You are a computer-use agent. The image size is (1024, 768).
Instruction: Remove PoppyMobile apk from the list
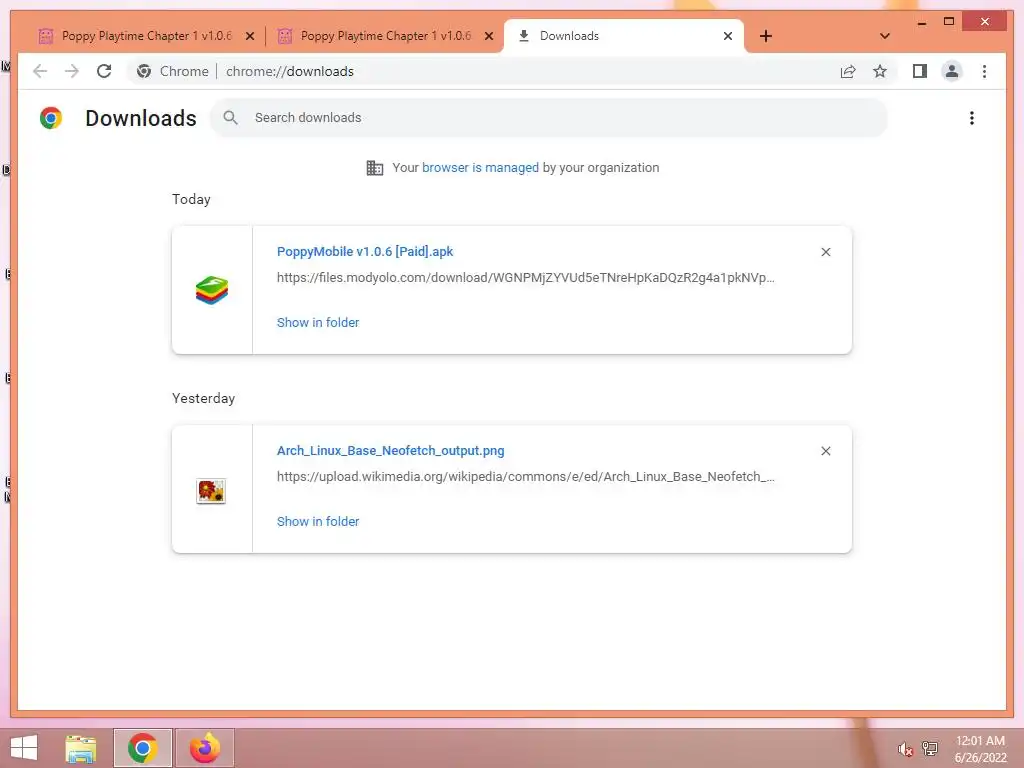click(x=825, y=252)
